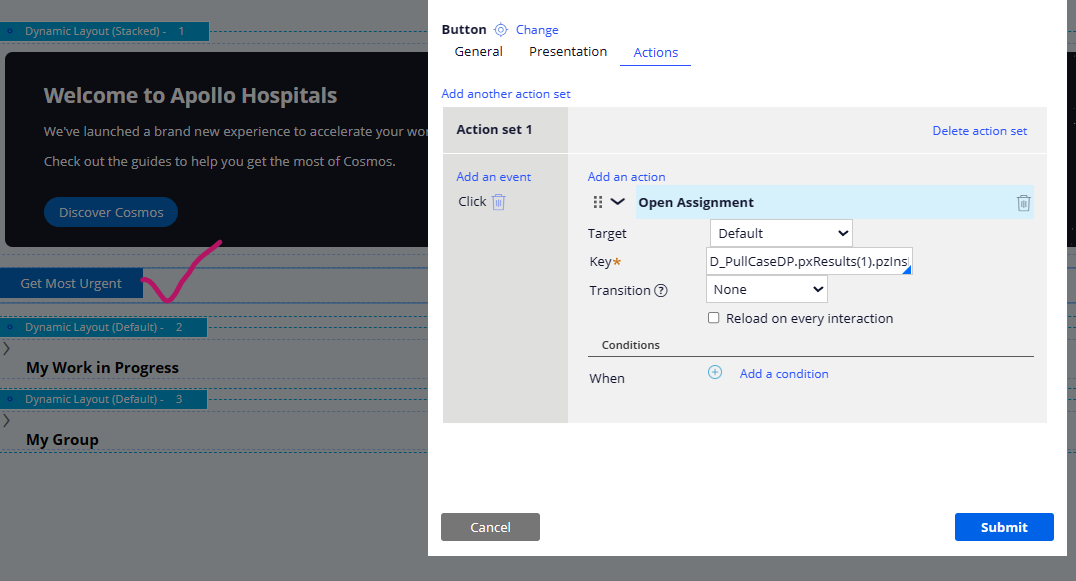Submit the button action configuration
Screen dimensions: 1076x581
point(1003,527)
